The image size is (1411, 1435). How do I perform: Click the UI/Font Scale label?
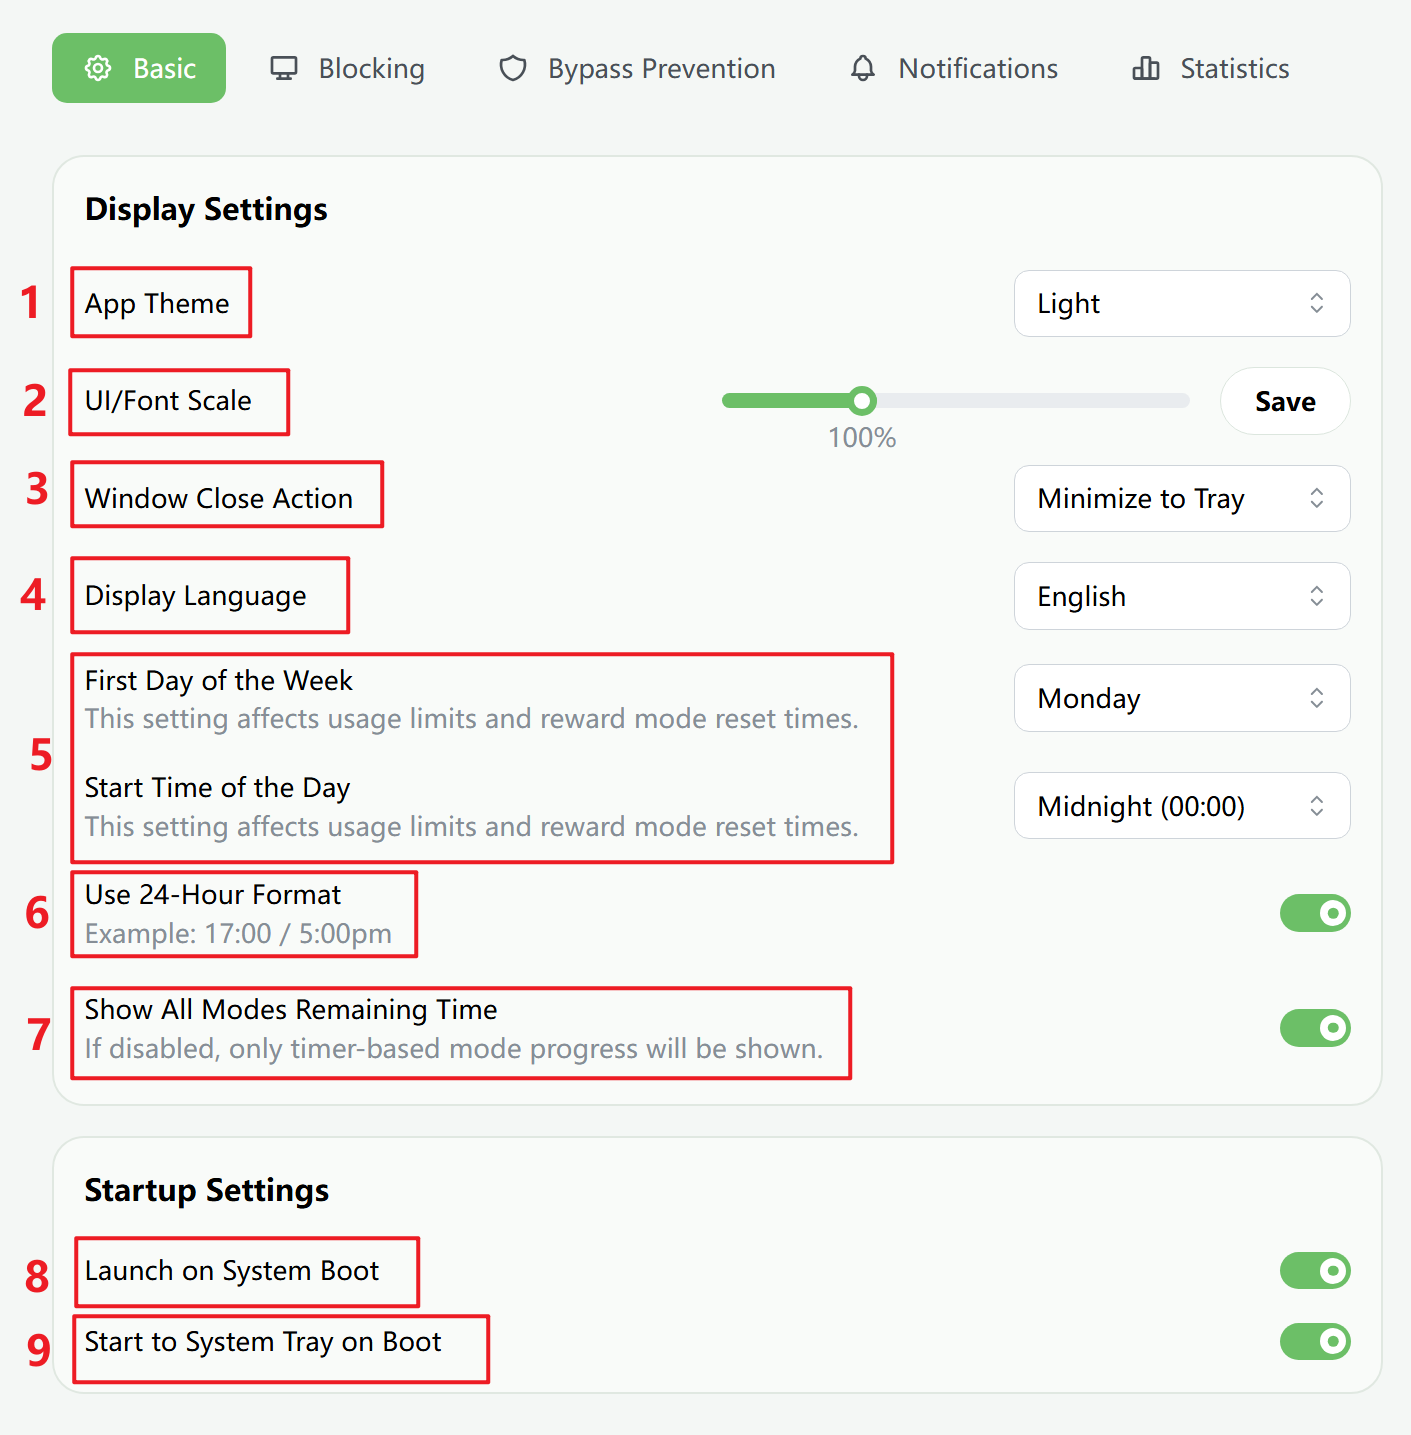168,400
